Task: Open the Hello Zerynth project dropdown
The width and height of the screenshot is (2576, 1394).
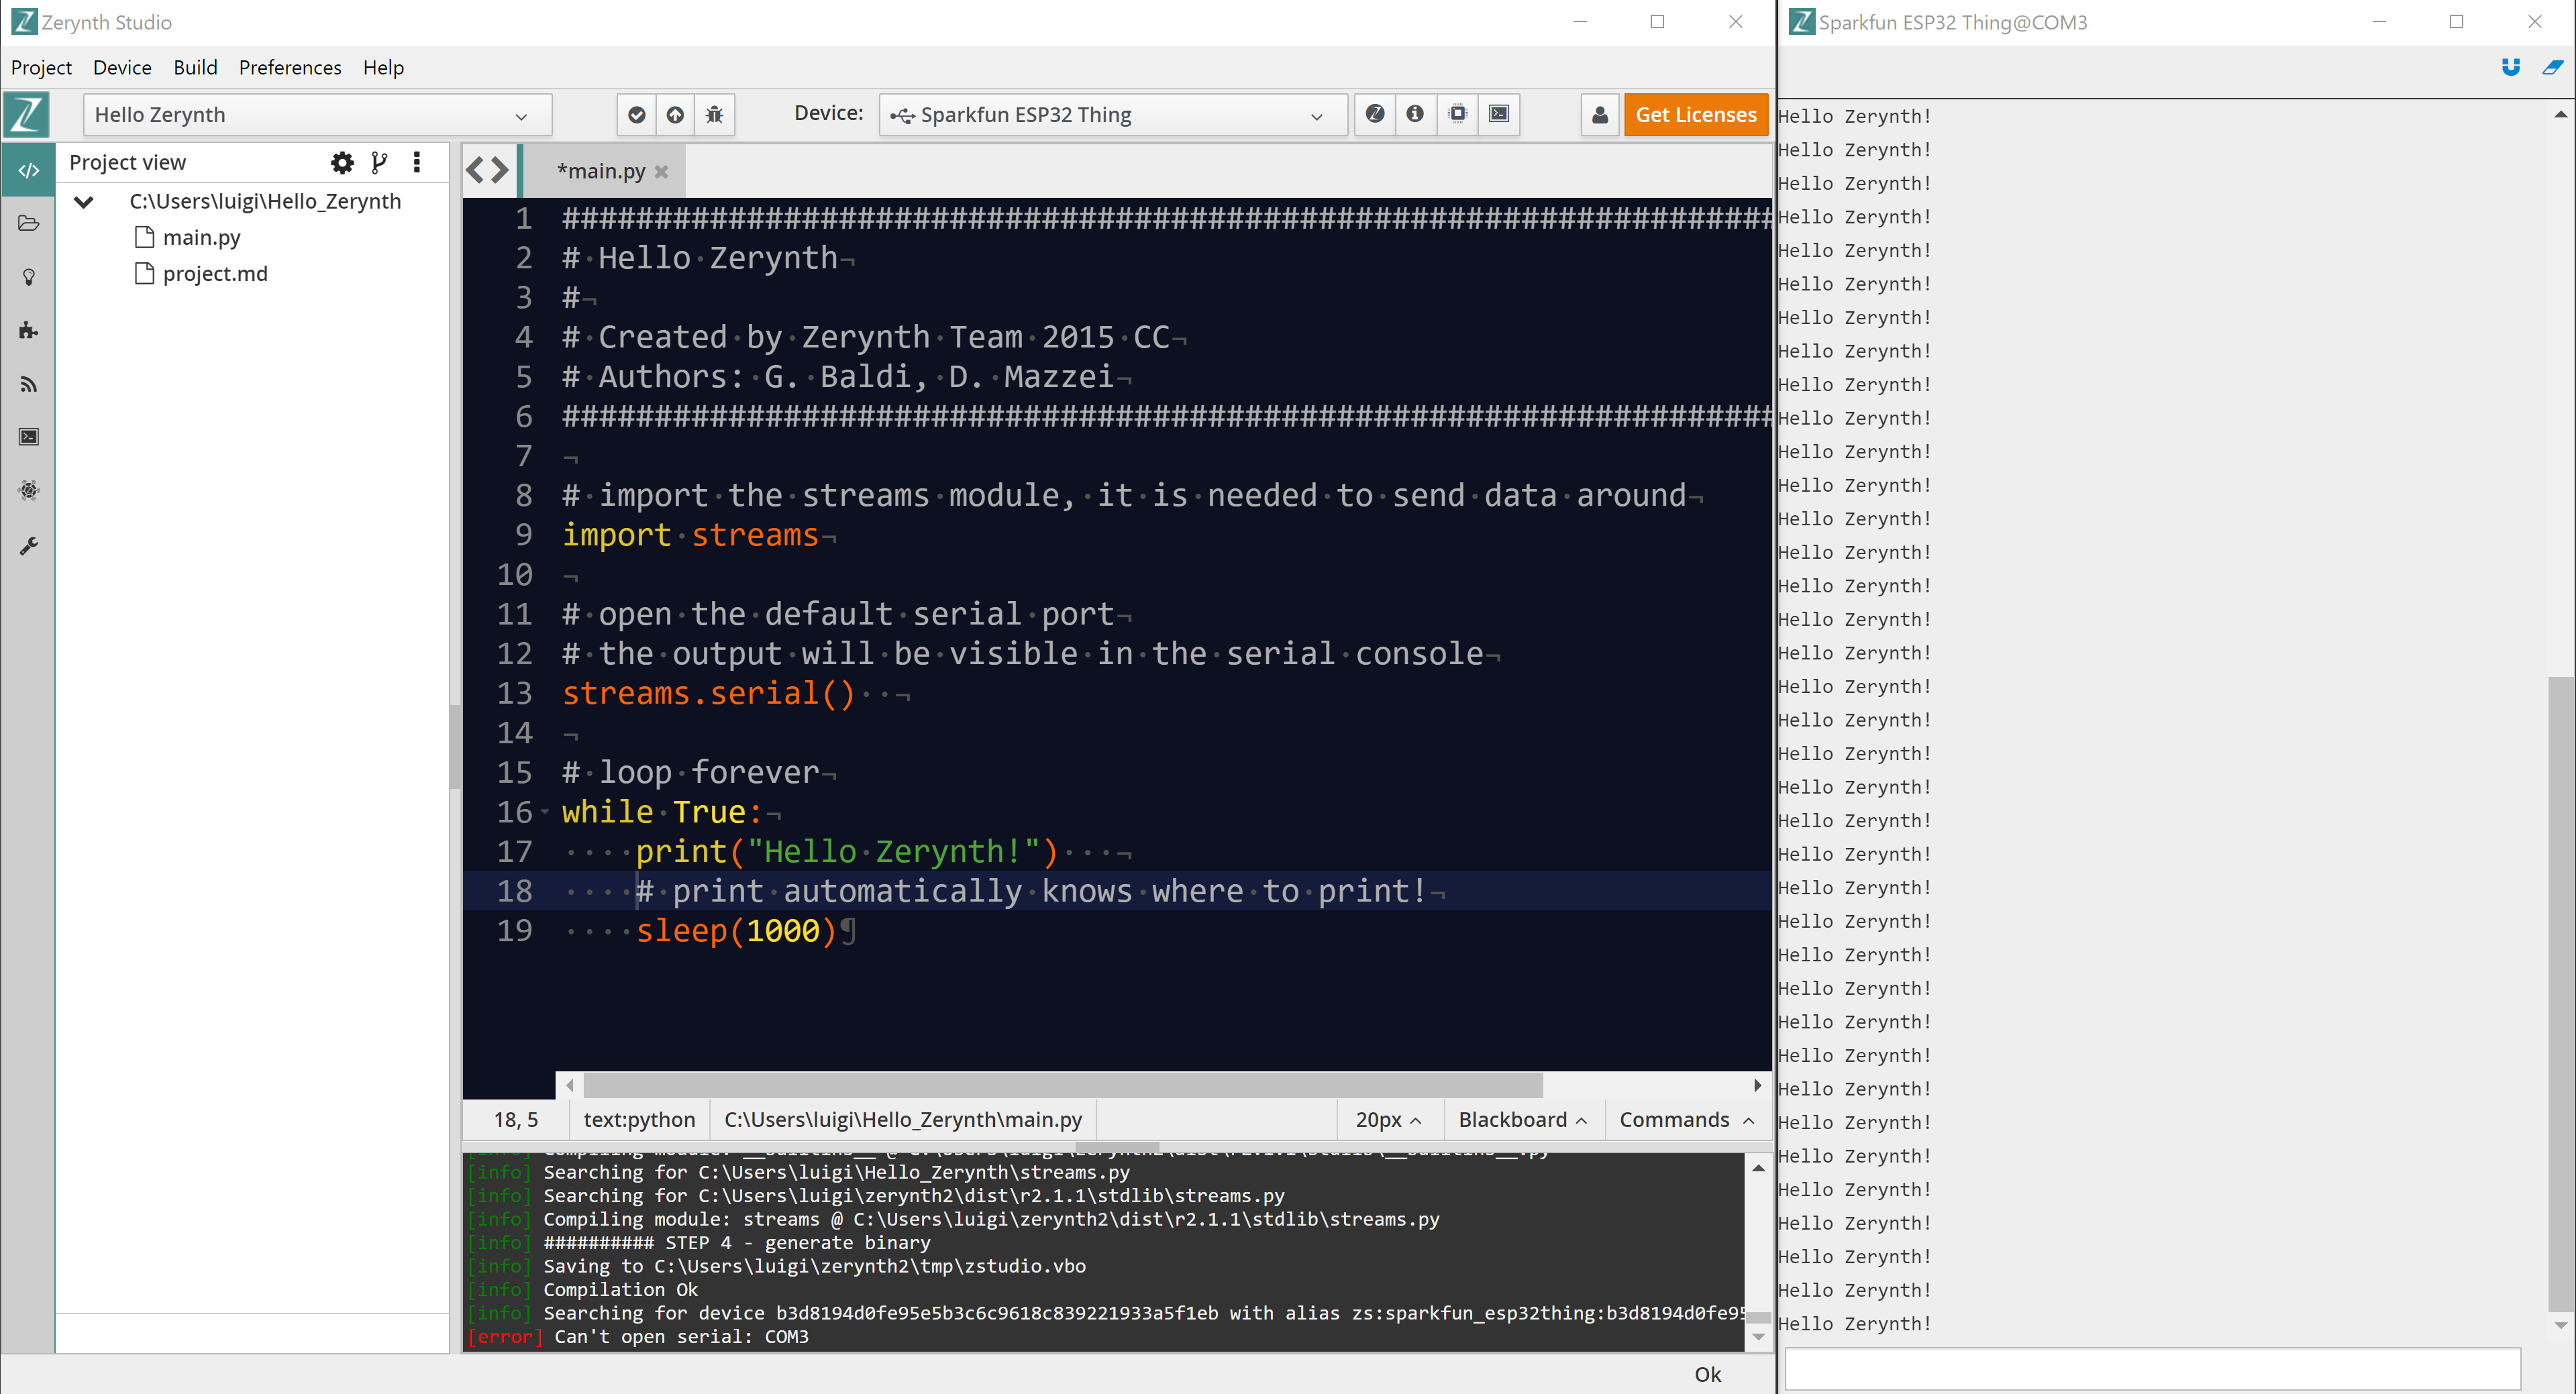Action: pos(318,115)
